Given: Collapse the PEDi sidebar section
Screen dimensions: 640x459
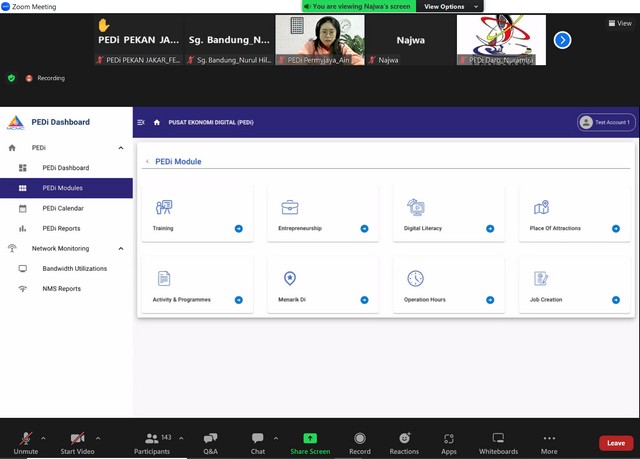Looking at the screenshot, I should 121,148.
